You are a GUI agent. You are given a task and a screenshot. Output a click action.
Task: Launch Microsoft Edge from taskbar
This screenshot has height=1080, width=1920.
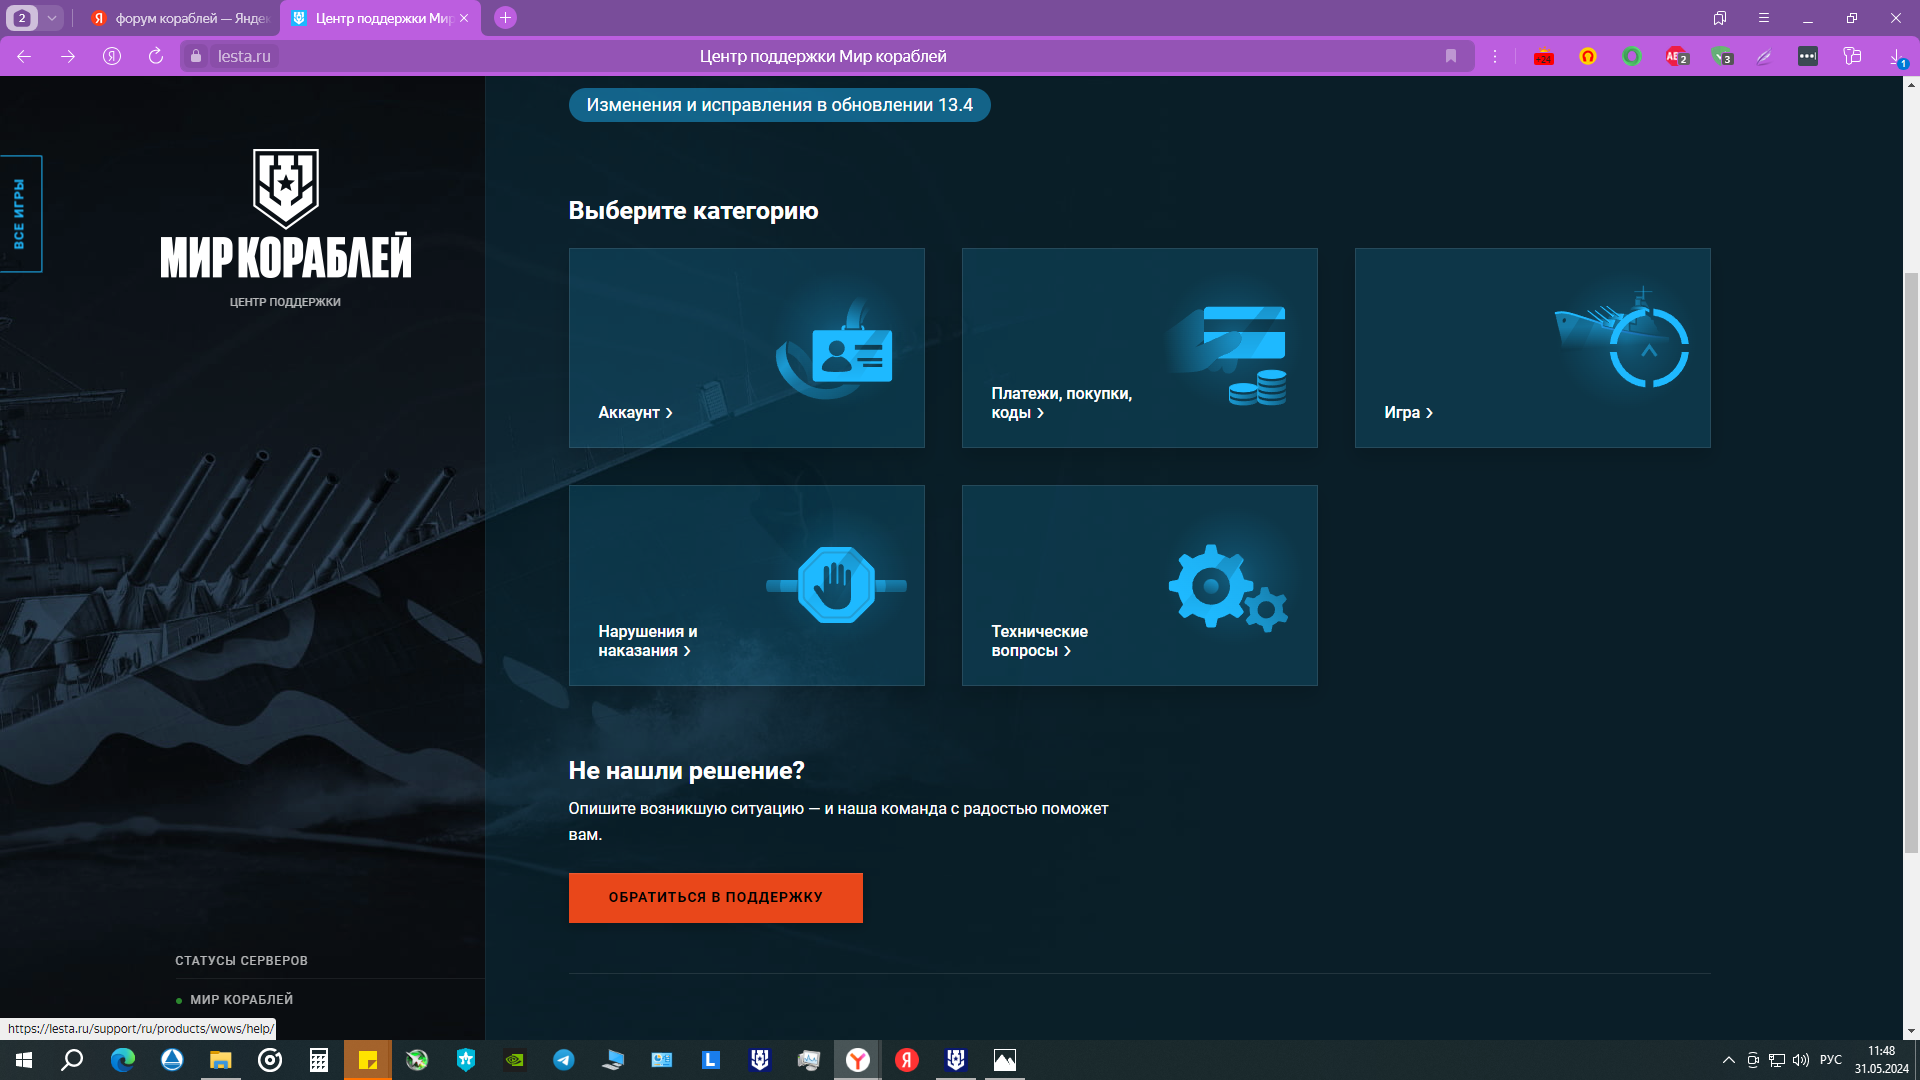coord(122,1060)
